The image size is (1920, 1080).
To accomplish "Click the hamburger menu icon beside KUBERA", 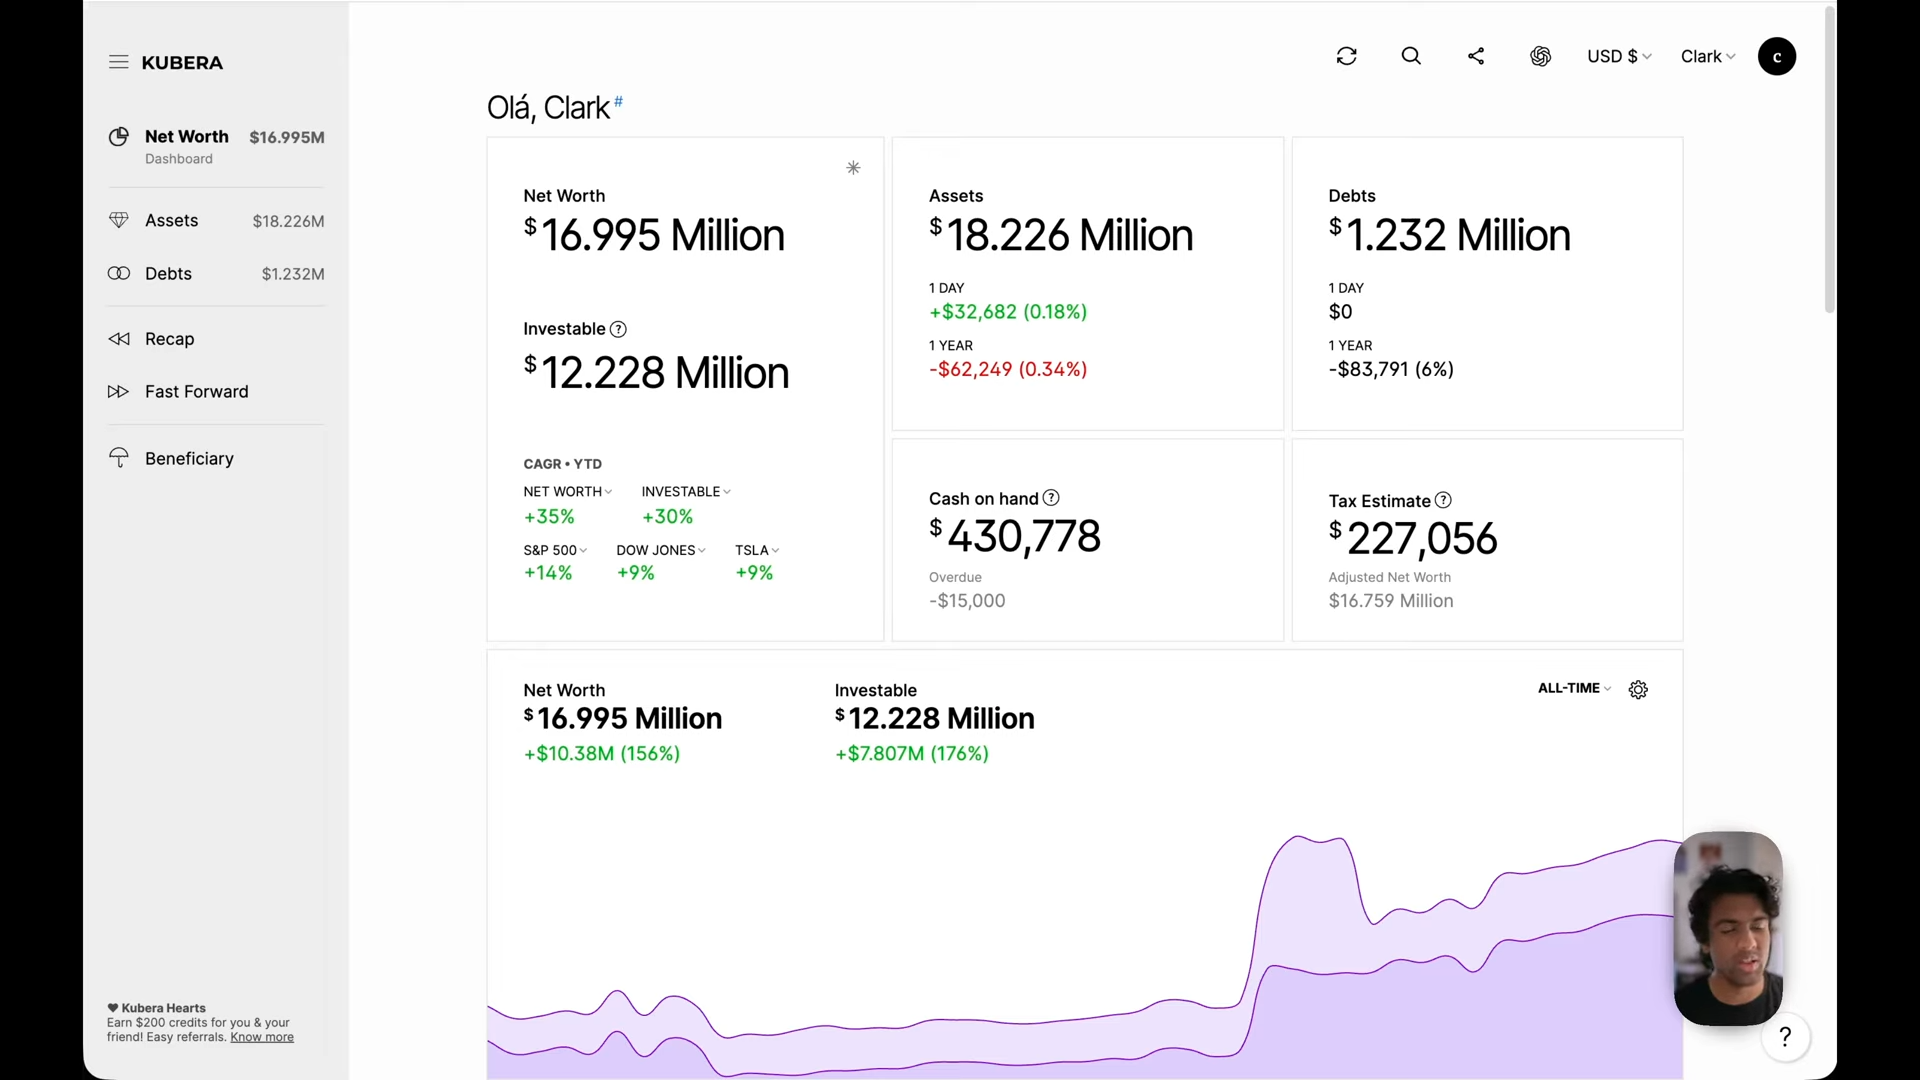I will tap(118, 62).
